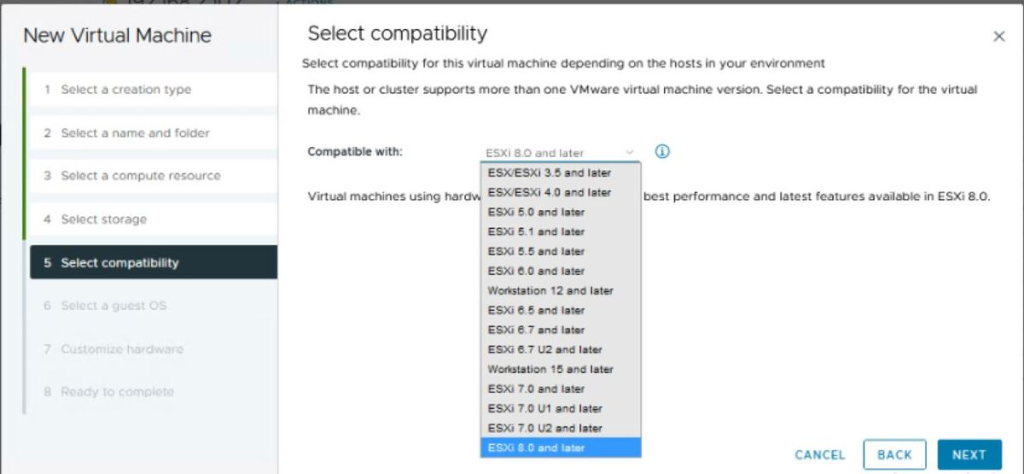The image size is (1024, 474).
Task: Choose ESX/ESXi 4.0 and later
Action: point(560,193)
